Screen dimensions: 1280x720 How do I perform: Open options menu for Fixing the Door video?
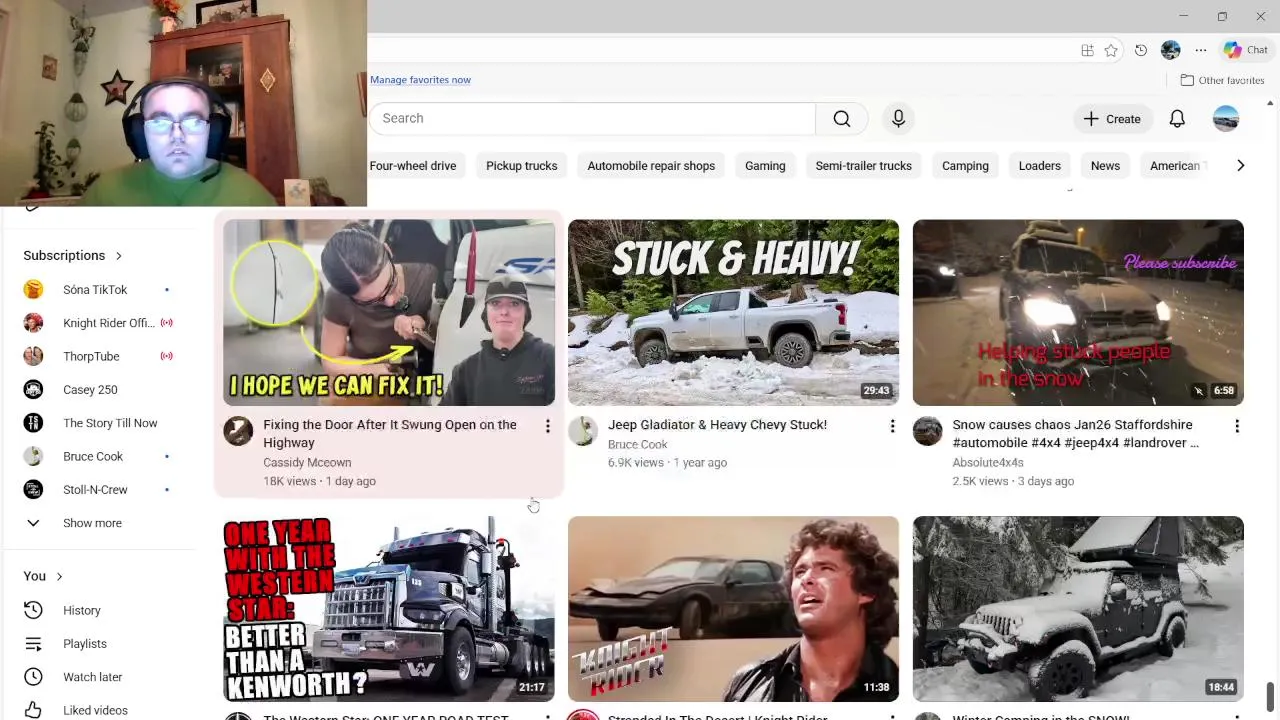(x=547, y=427)
